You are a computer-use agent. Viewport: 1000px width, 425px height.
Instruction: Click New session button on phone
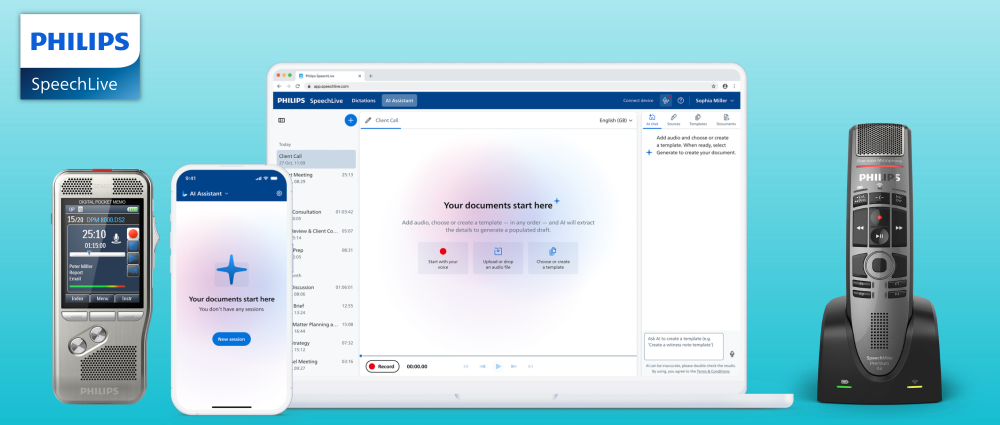tap(232, 339)
